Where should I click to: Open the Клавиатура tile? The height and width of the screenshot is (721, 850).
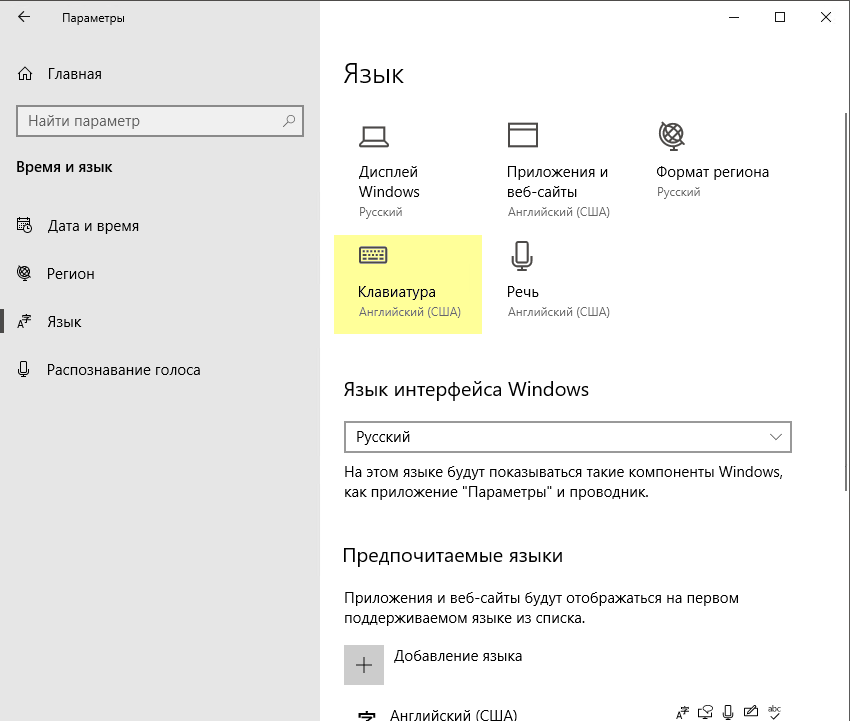tap(408, 285)
